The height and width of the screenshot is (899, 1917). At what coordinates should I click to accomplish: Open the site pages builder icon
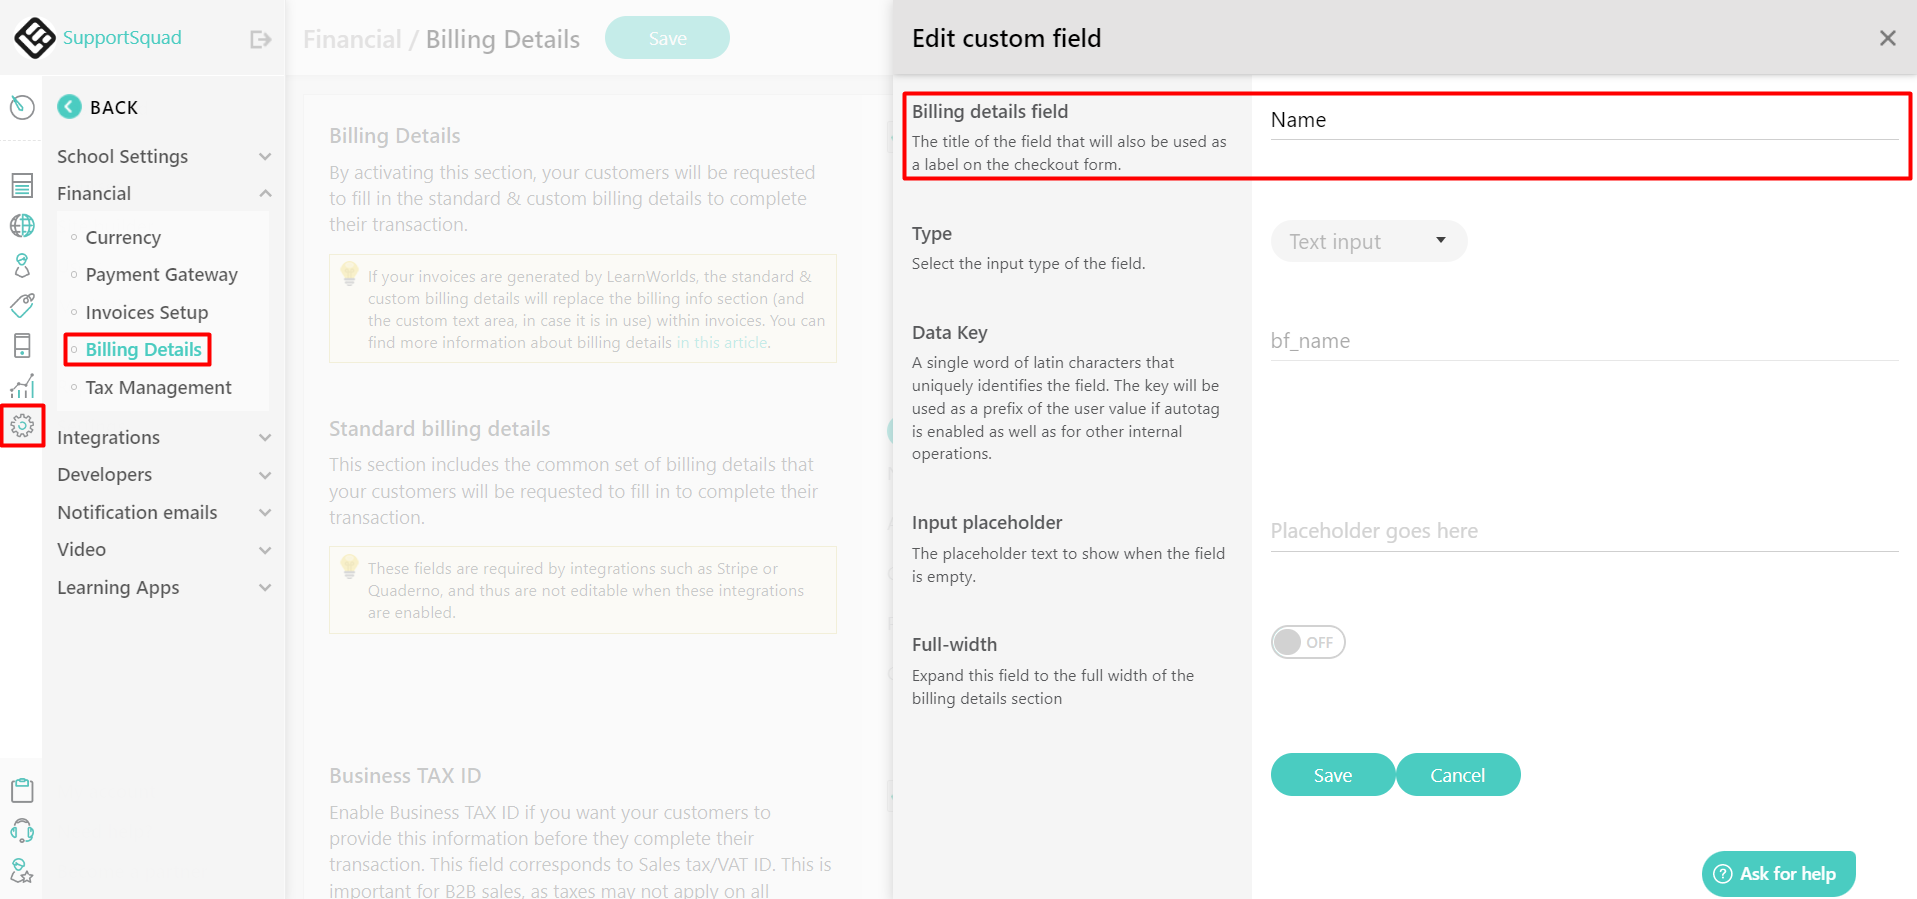(x=22, y=185)
